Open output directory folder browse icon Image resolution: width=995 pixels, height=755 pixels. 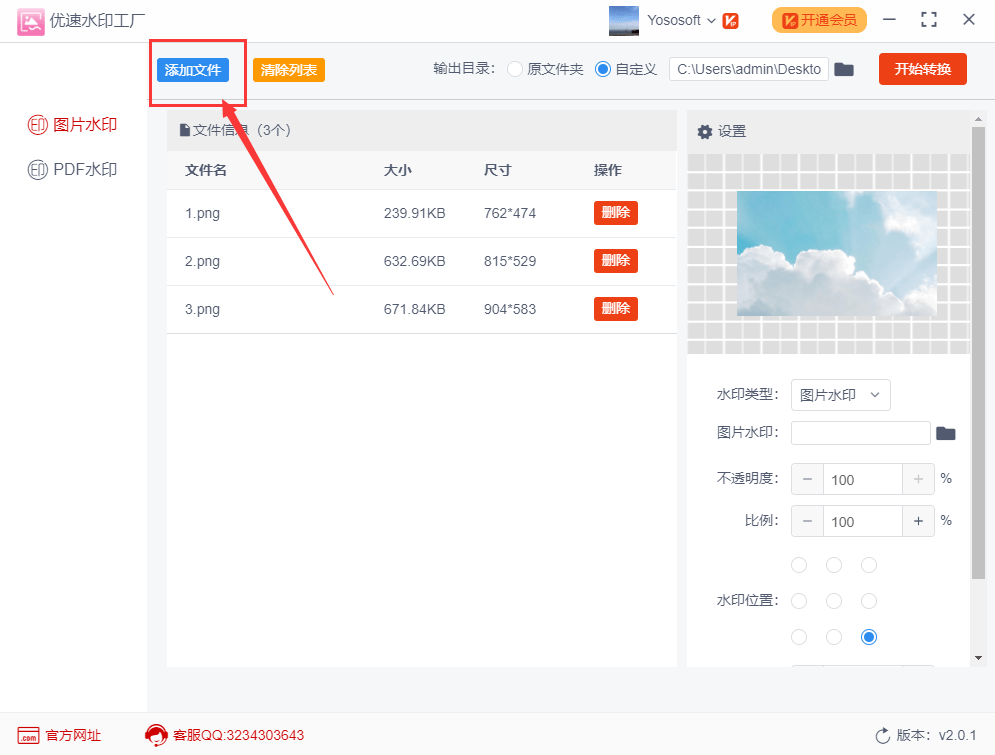(843, 69)
